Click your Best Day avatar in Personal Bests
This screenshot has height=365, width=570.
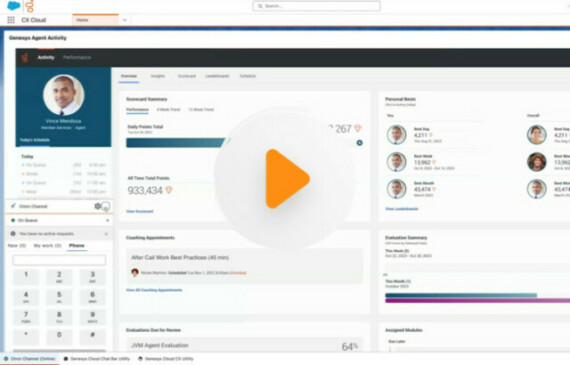(396, 135)
